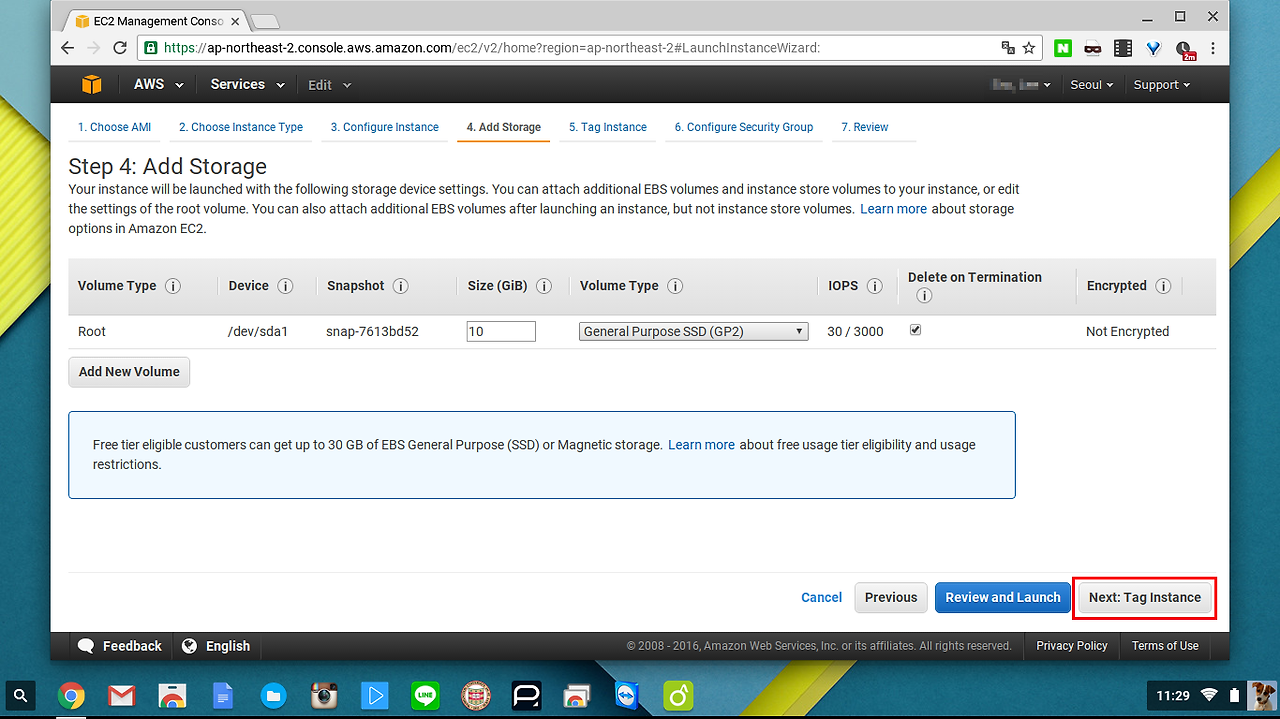This screenshot has width=1280, height=719.
Task: Click the Cancel link
Action: click(x=821, y=598)
